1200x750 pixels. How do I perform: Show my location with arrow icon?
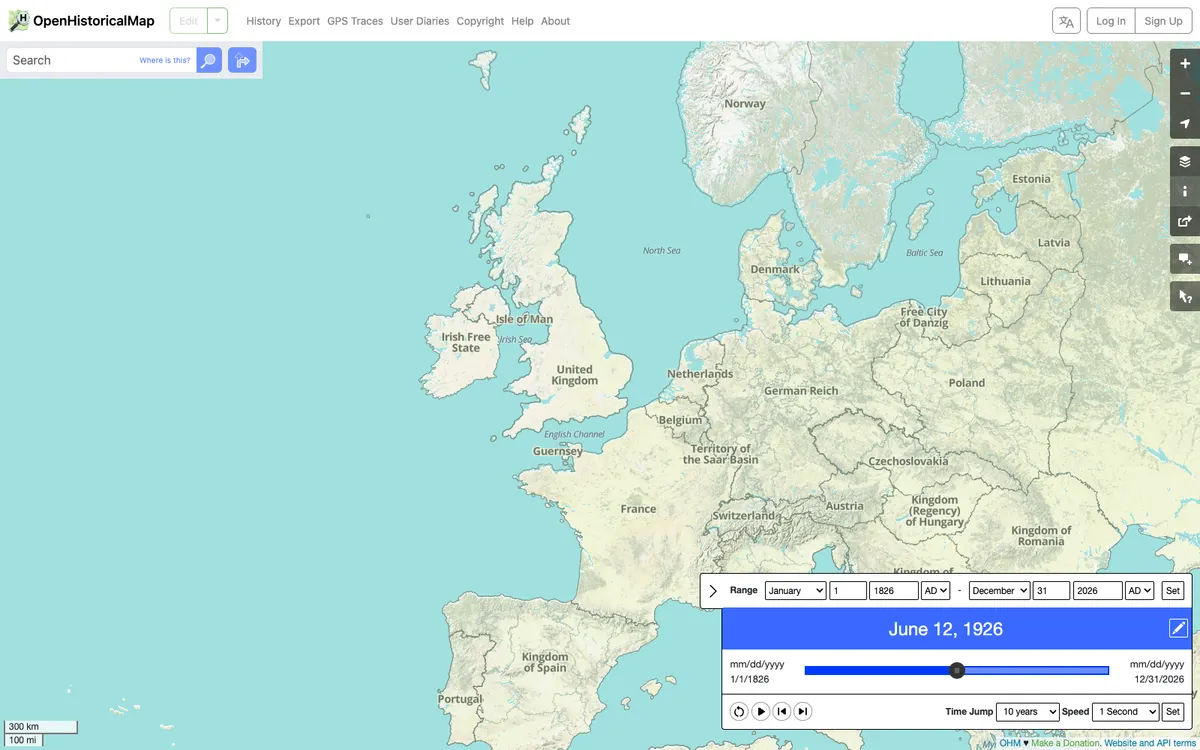click(1185, 123)
